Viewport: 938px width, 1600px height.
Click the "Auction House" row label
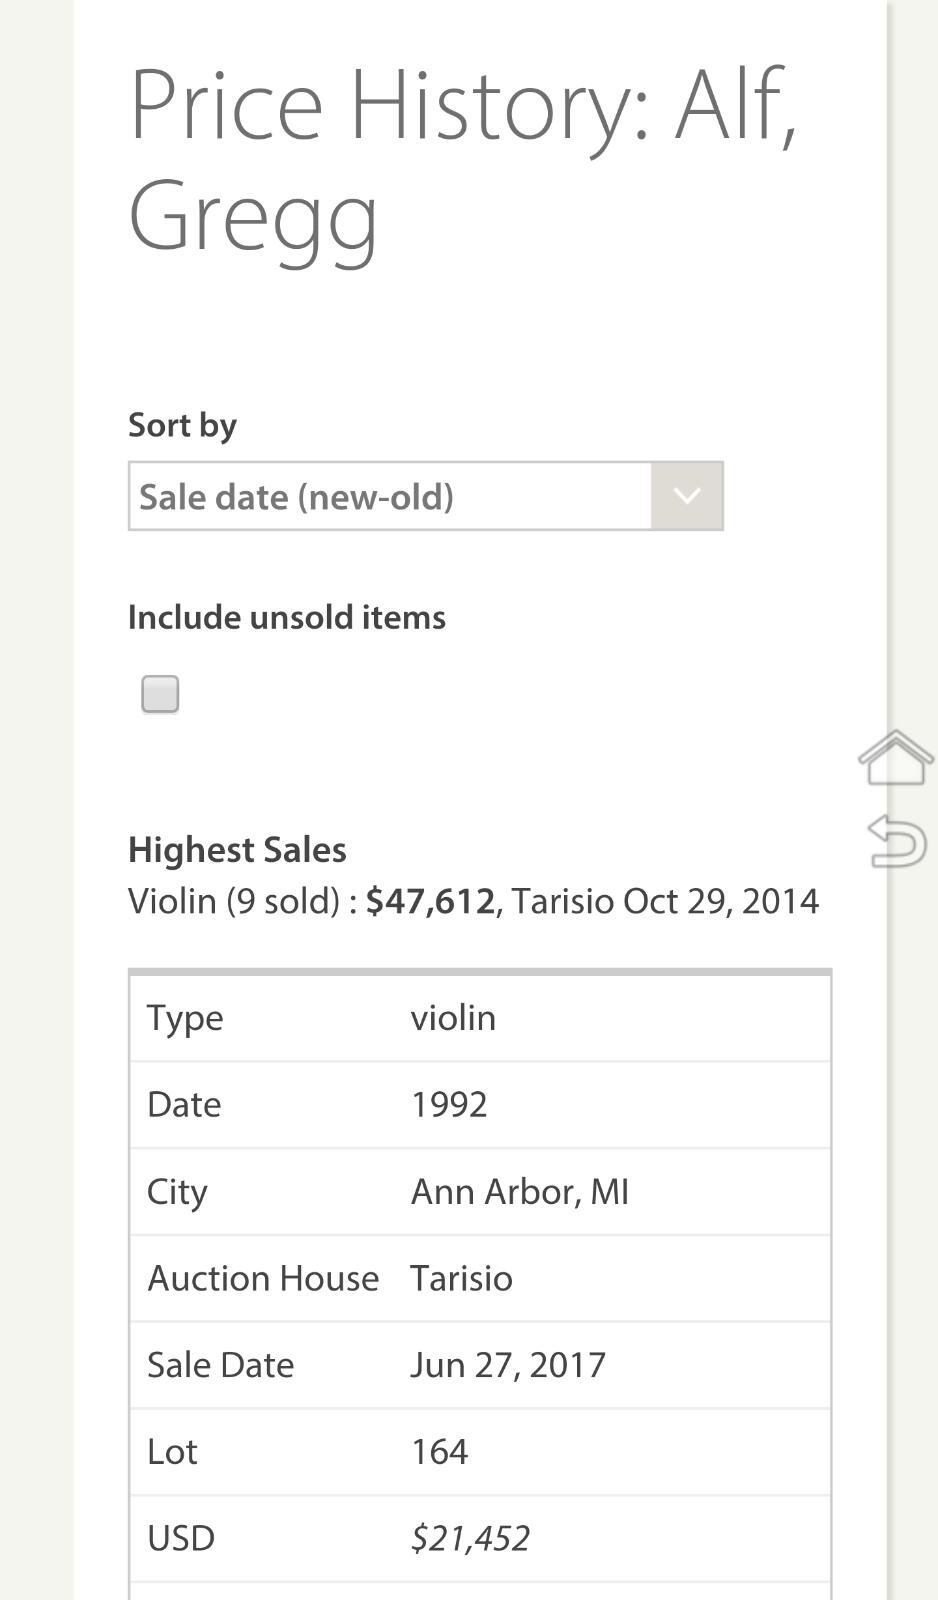(263, 1278)
